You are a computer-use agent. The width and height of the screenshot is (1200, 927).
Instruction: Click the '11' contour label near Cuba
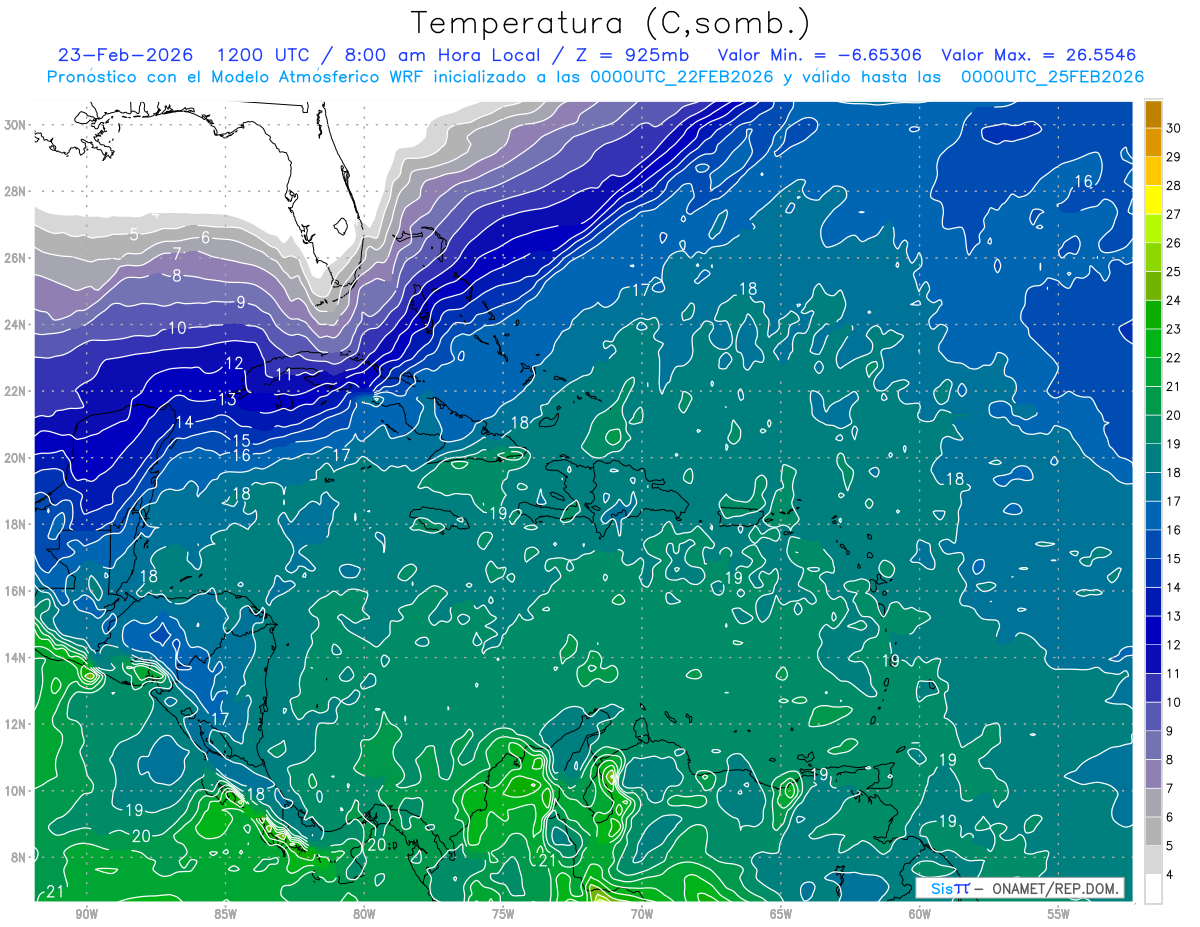283,374
